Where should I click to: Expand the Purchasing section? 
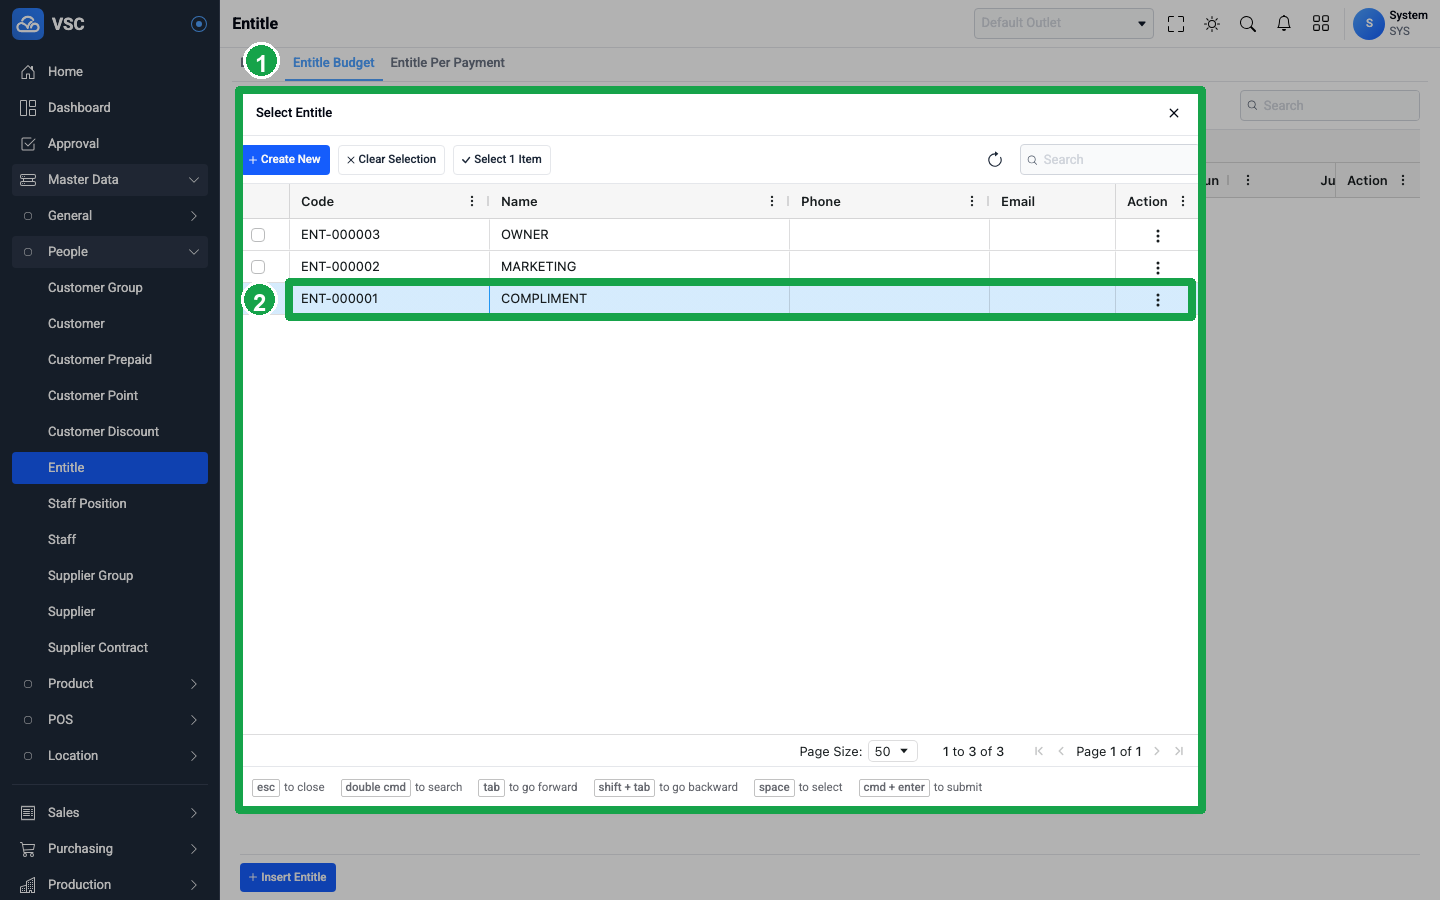point(110,849)
